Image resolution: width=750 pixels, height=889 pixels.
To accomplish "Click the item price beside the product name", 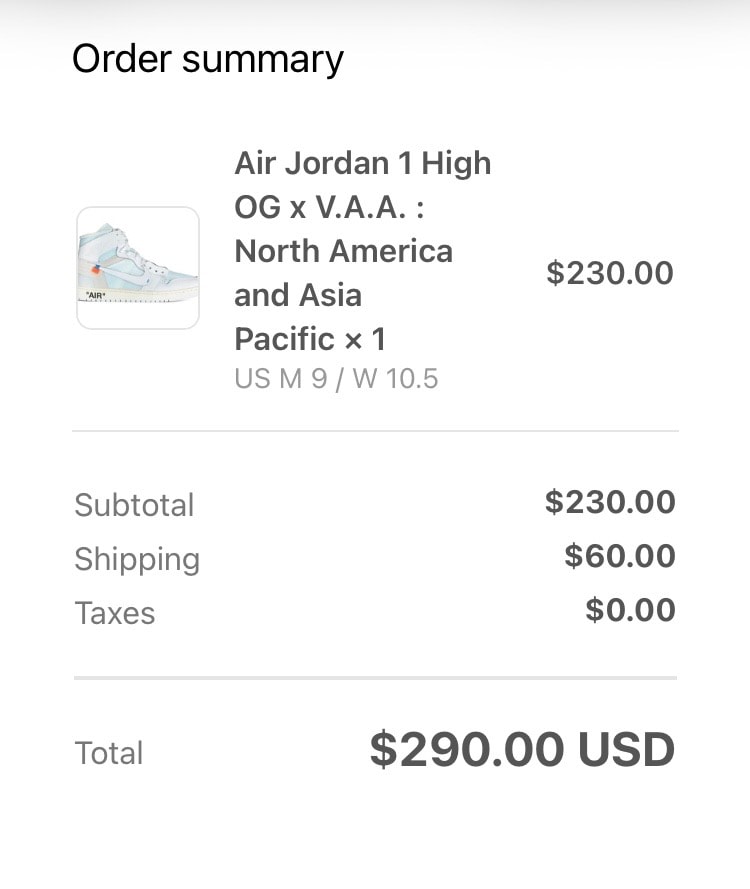I will (x=609, y=273).
